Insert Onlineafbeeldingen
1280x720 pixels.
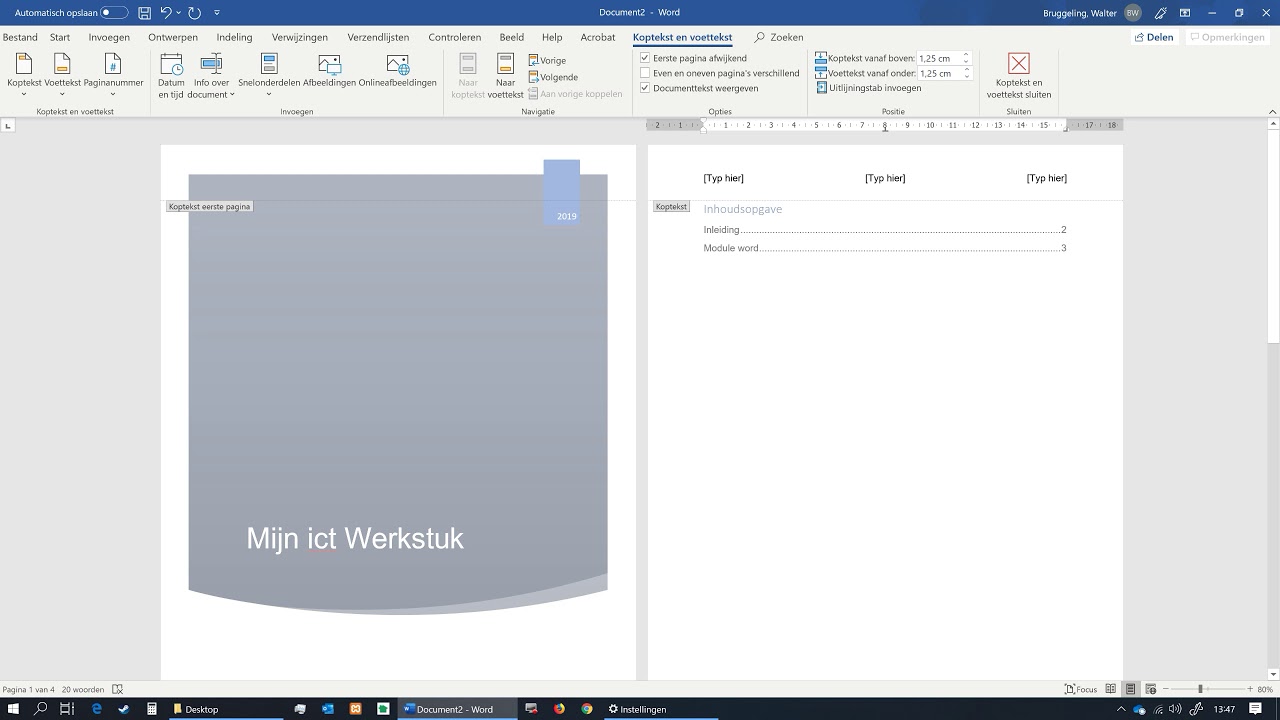(x=398, y=72)
